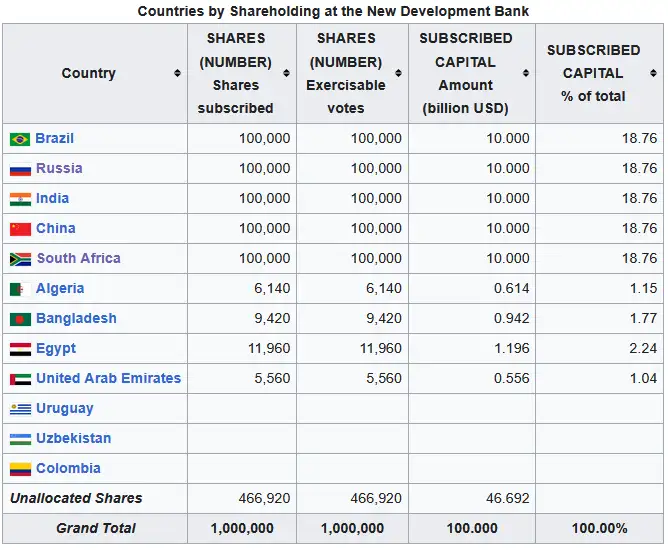
Task: Click the Russia flag icon
Action: pos(20,169)
